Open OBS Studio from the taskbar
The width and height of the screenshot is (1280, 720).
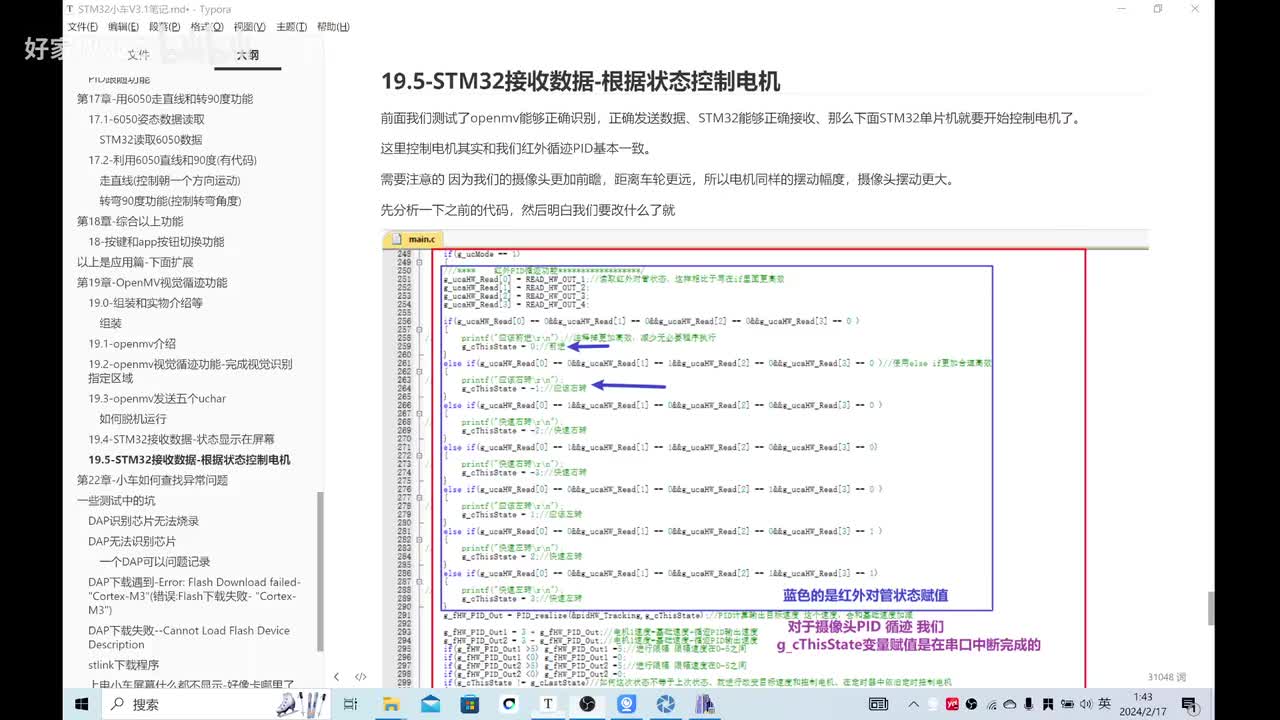coord(587,704)
